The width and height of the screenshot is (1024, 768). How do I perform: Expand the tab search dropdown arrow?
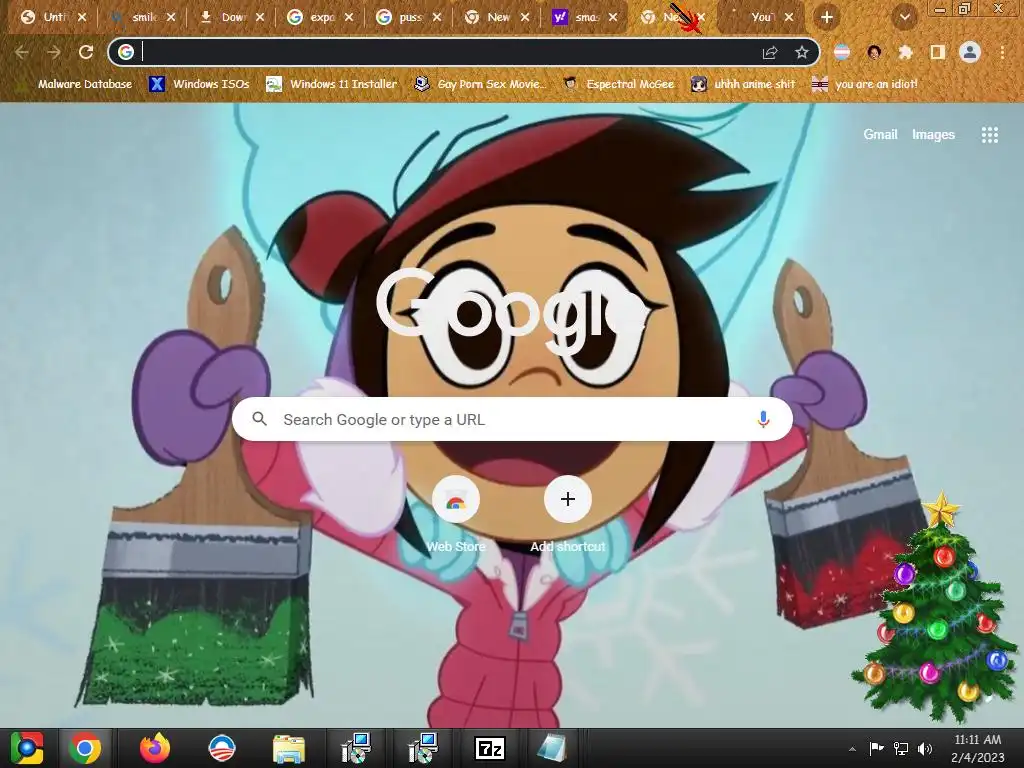point(904,18)
